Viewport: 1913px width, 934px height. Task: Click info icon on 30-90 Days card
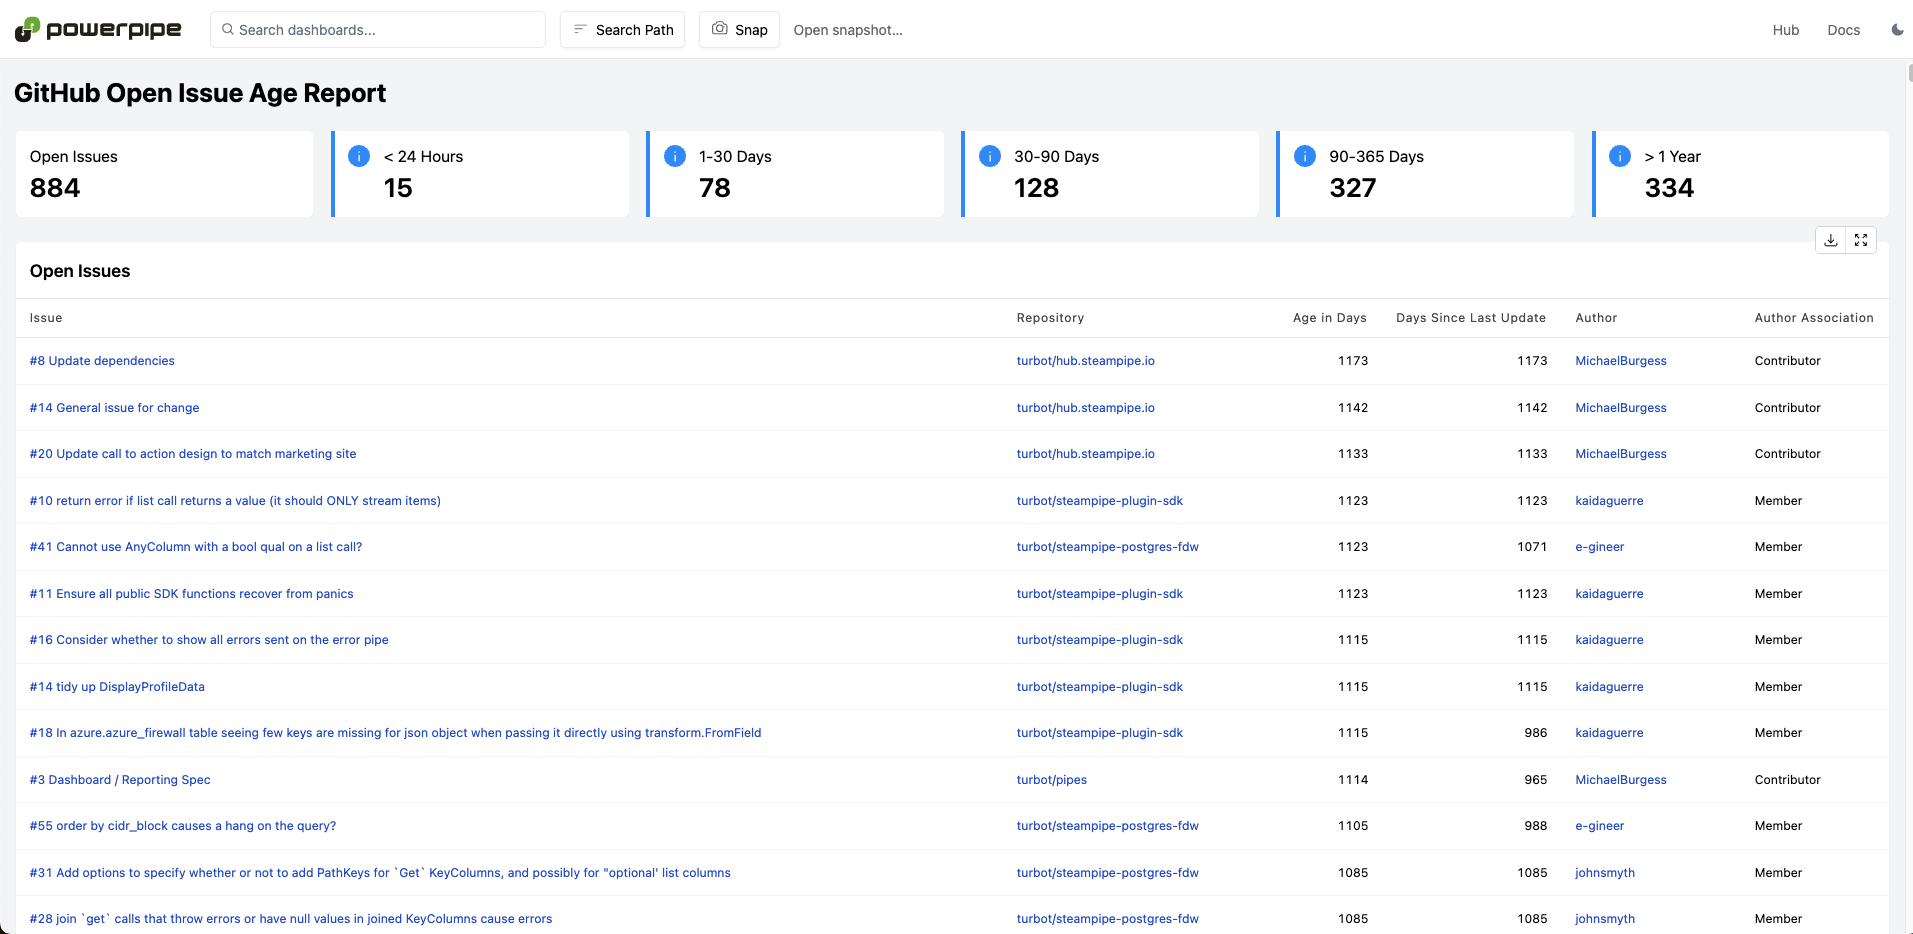[990, 156]
